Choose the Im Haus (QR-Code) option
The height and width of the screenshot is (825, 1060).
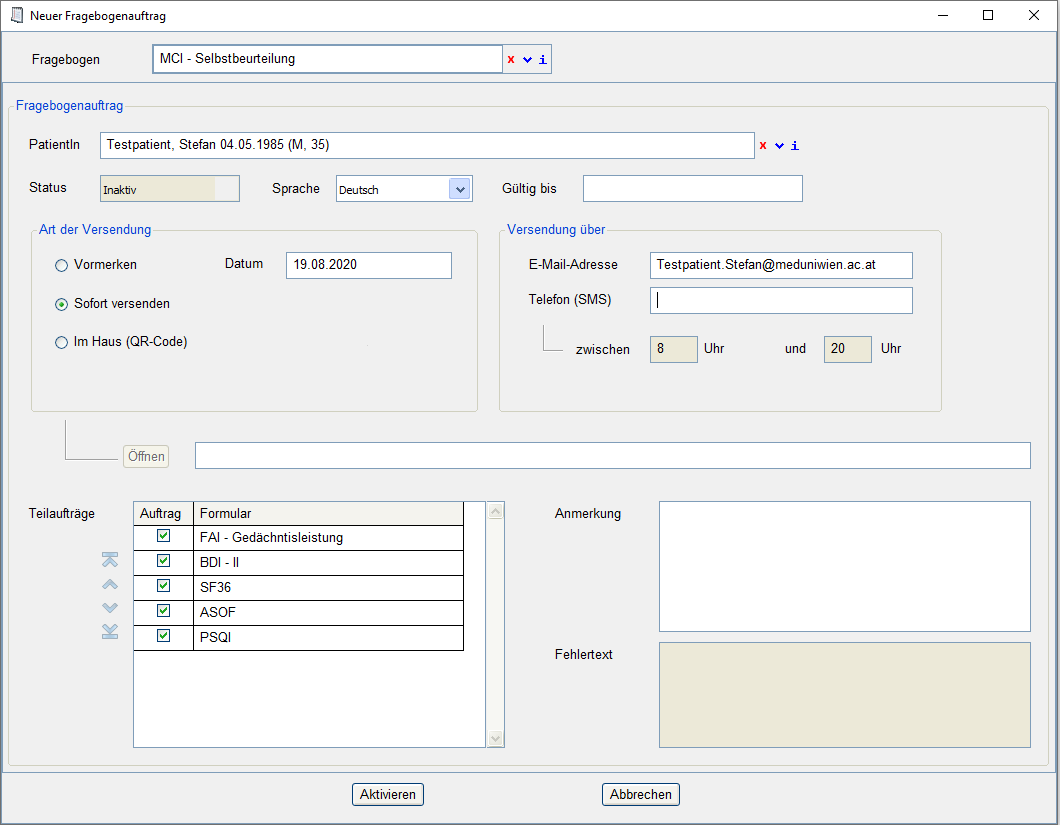pos(62,342)
